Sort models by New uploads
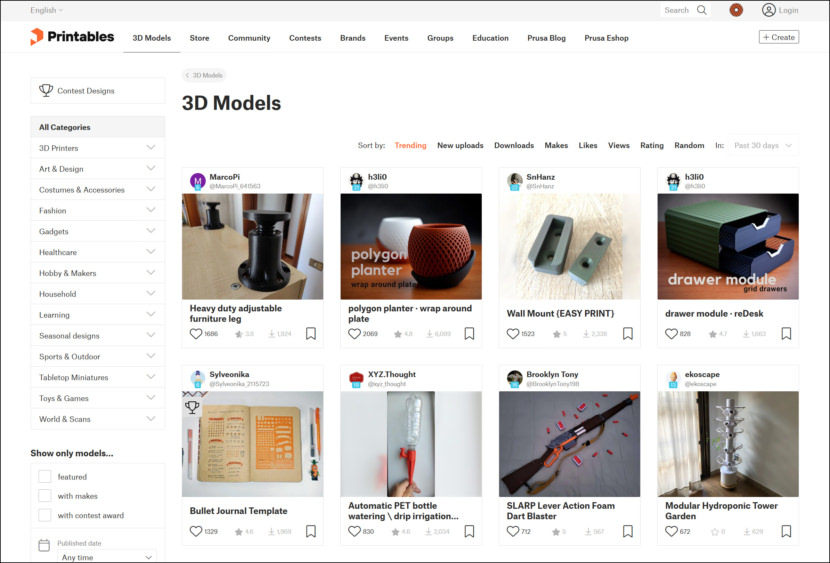 (460, 146)
